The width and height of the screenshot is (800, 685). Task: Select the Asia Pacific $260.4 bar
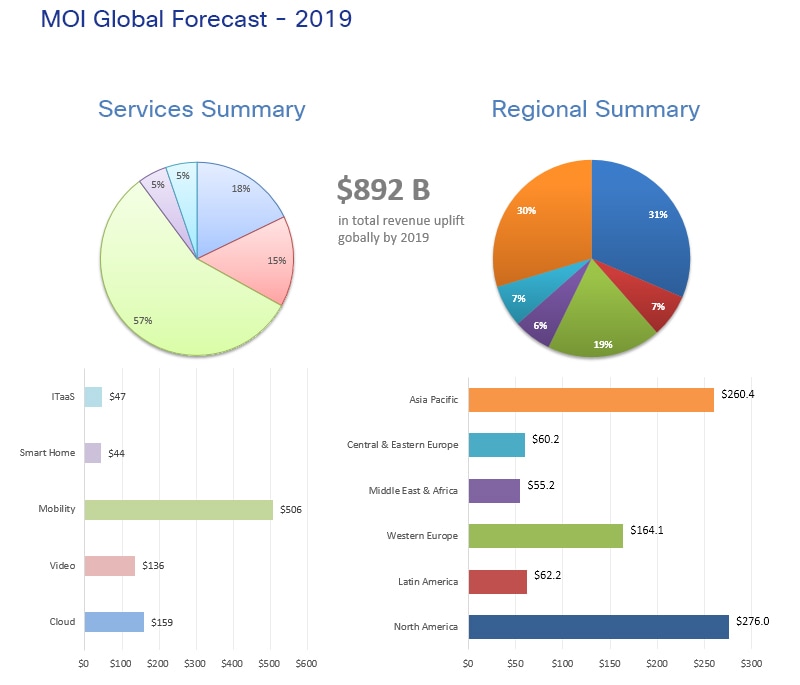tap(590, 397)
